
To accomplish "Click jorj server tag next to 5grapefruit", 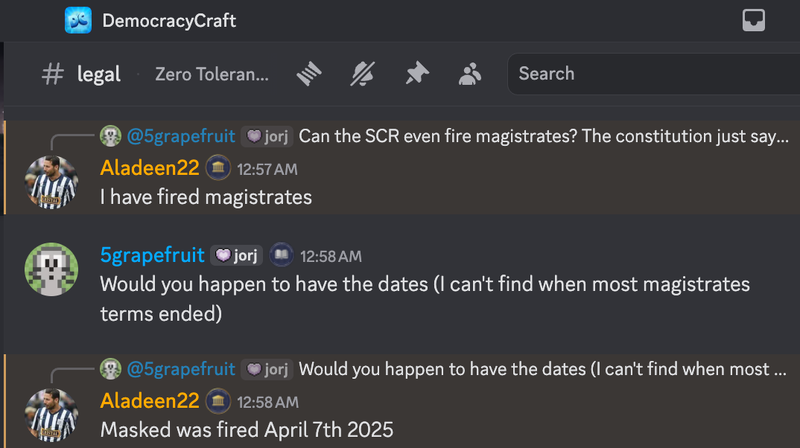I will 237,256.
